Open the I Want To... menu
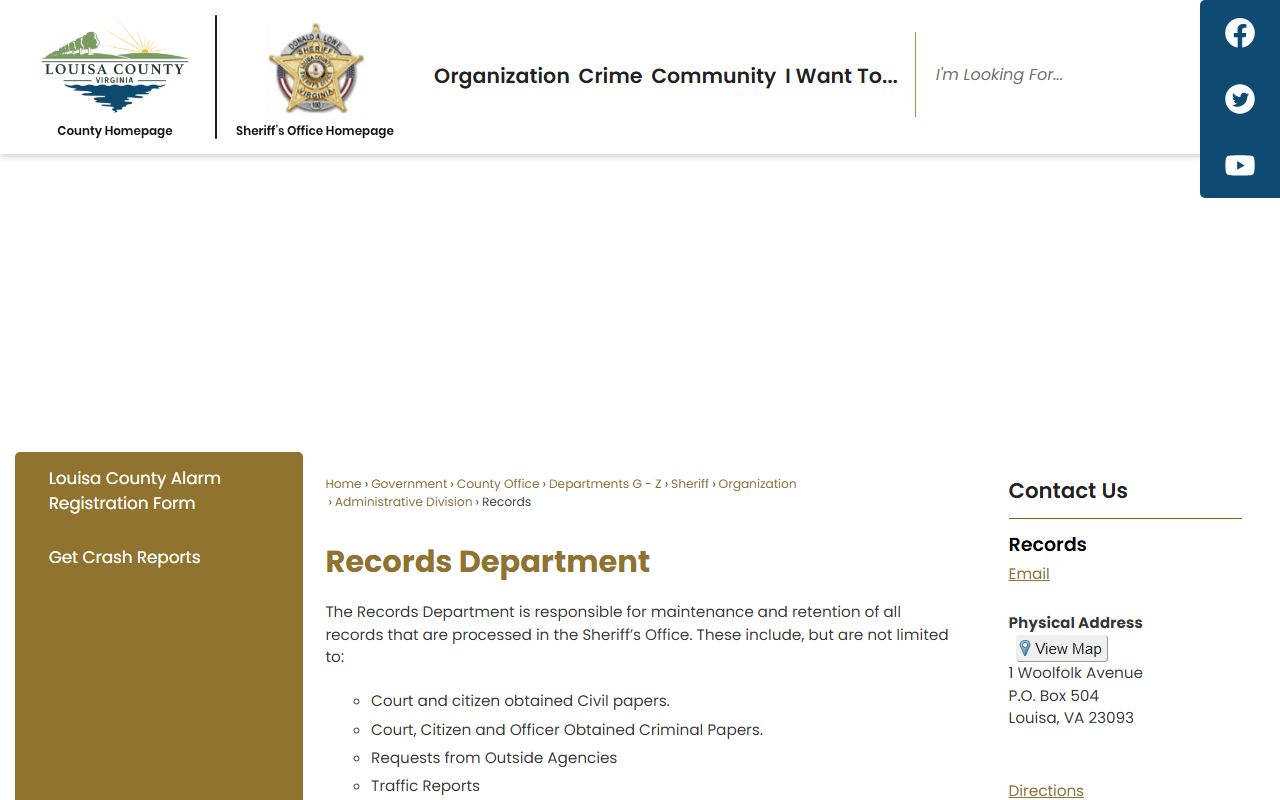1280x800 pixels. (x=841, y=76)
